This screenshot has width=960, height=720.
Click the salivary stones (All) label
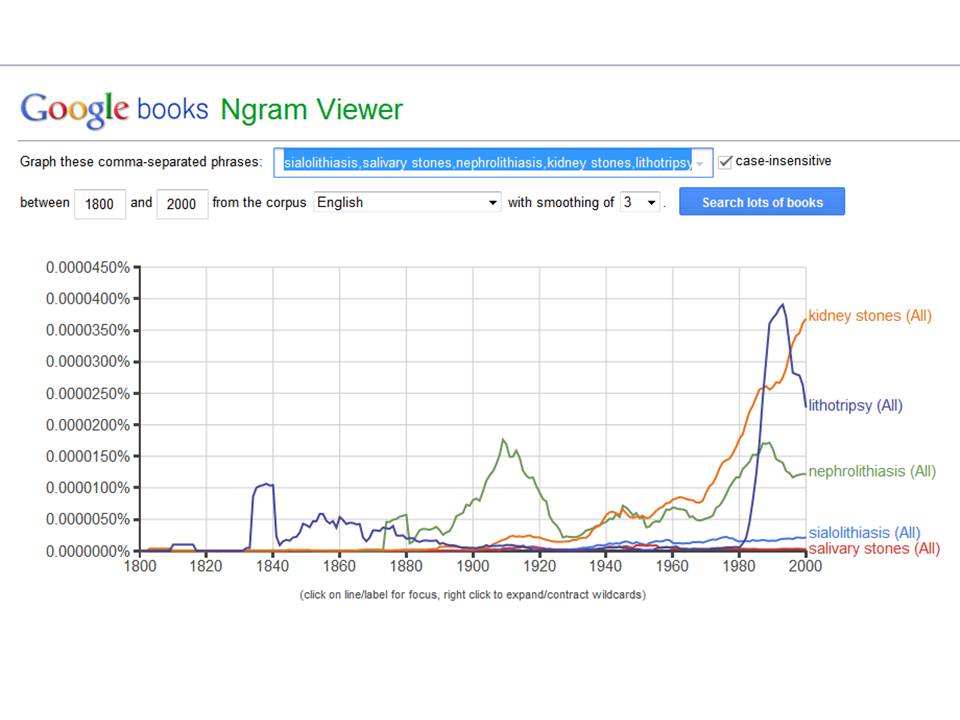pos(874,549)
